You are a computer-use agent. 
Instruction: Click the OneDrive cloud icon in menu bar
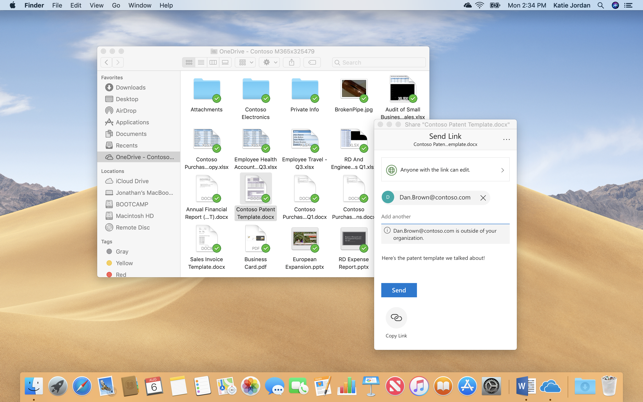pos(467,5)
